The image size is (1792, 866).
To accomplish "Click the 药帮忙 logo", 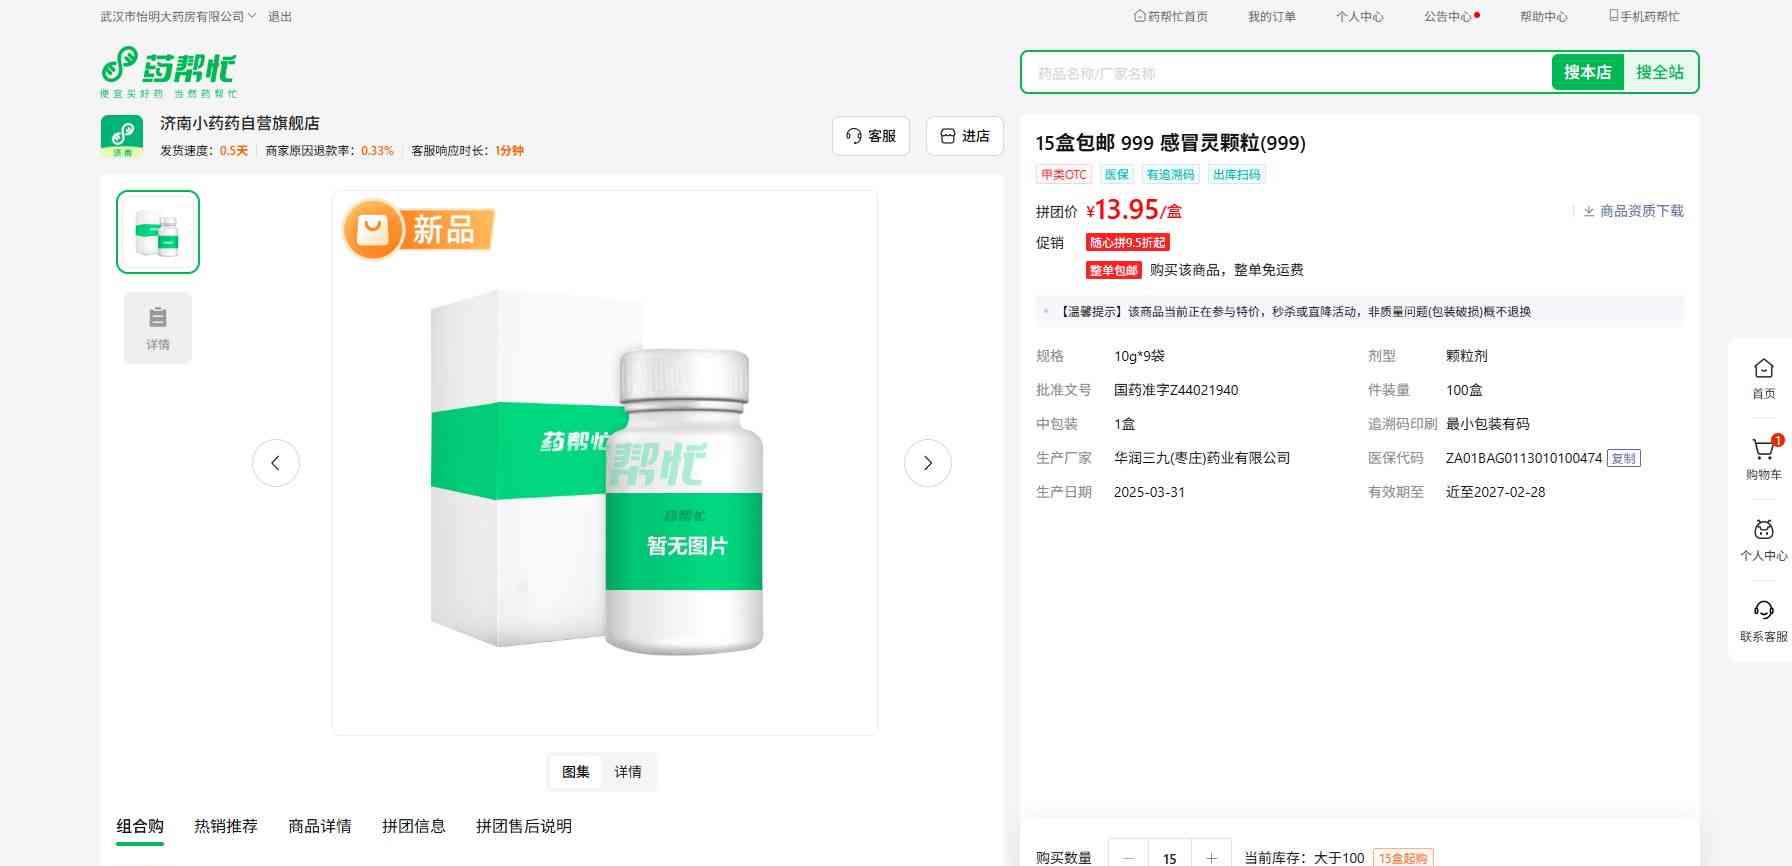I will point(169,71).
